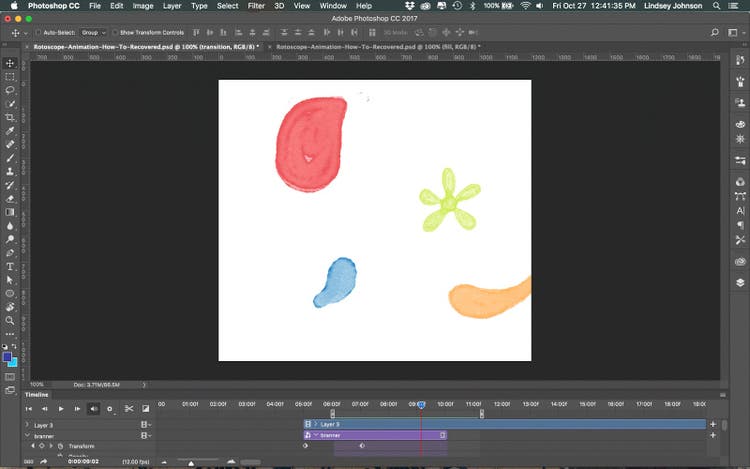Select the Quick Selection tool

10,104
